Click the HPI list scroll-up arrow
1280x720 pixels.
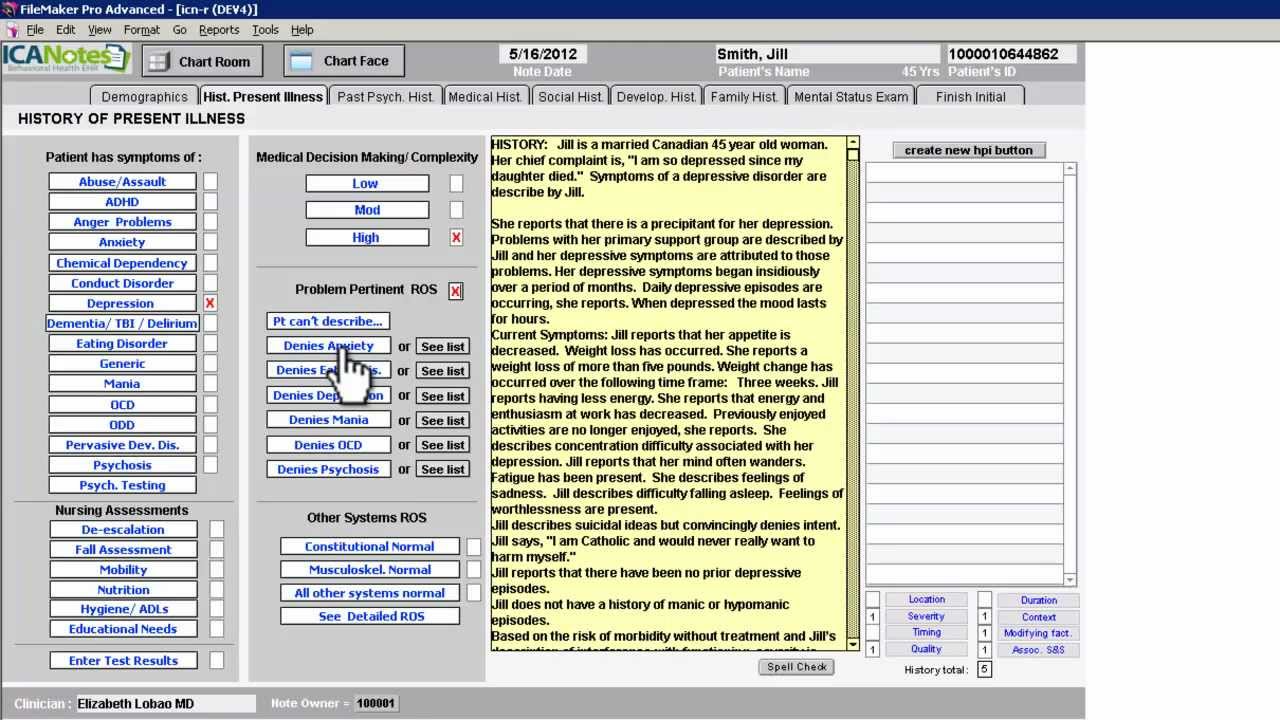point(1070,169)
